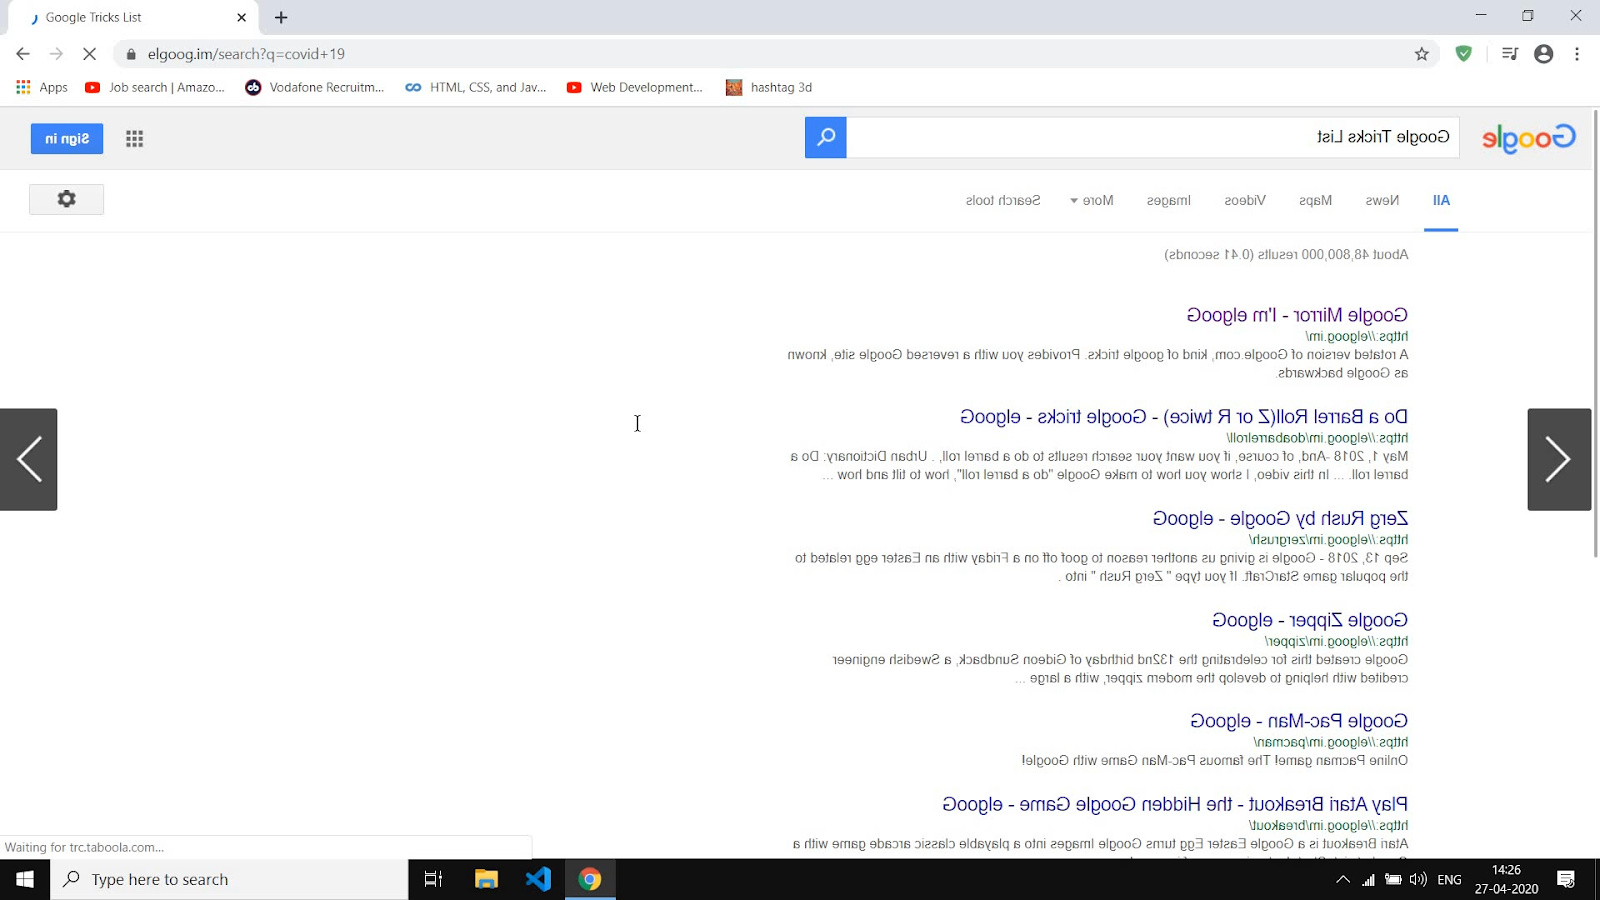Screen dimensions: 1600x900
Task: Open Chrome profile avatar
Action: tap(1543, 54)
